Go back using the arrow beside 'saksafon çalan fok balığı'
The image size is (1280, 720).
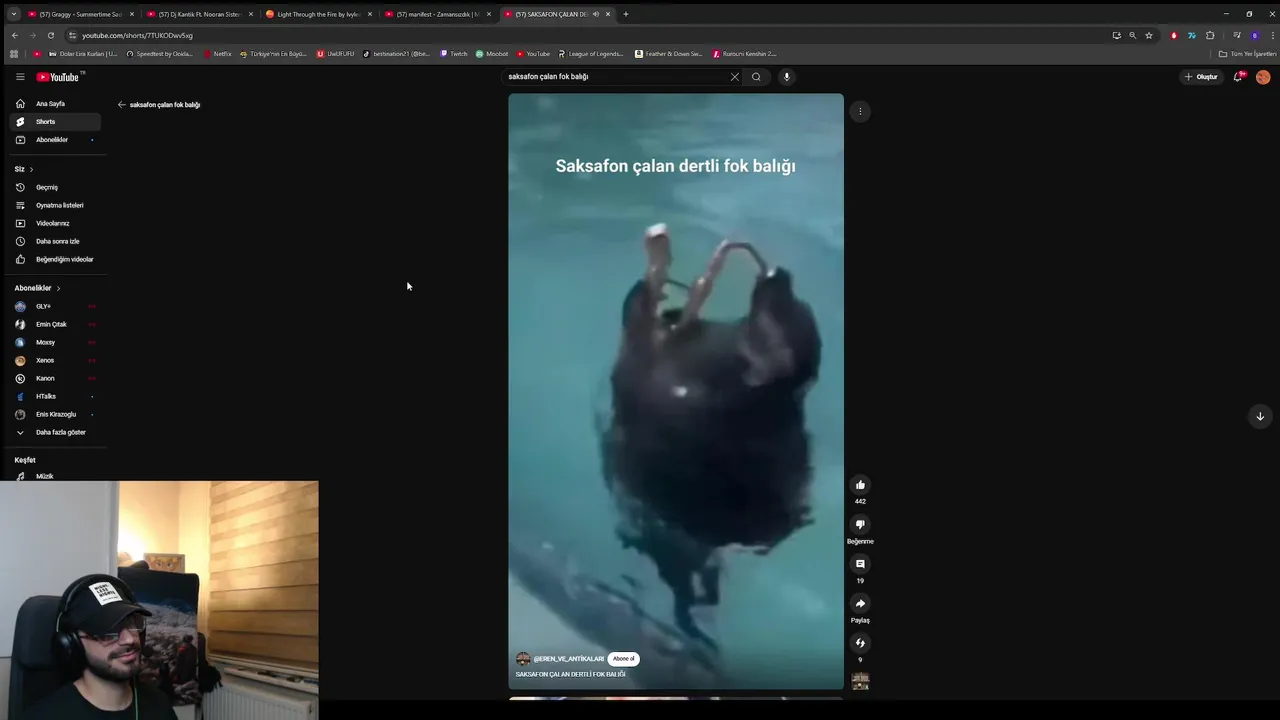tap(121, 105)
